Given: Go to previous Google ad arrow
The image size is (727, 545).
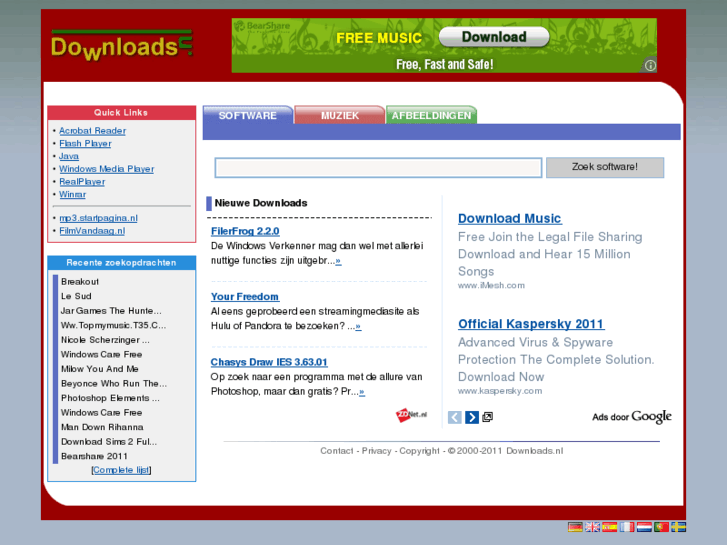Looking at the screenshot, I should (454, 417).
